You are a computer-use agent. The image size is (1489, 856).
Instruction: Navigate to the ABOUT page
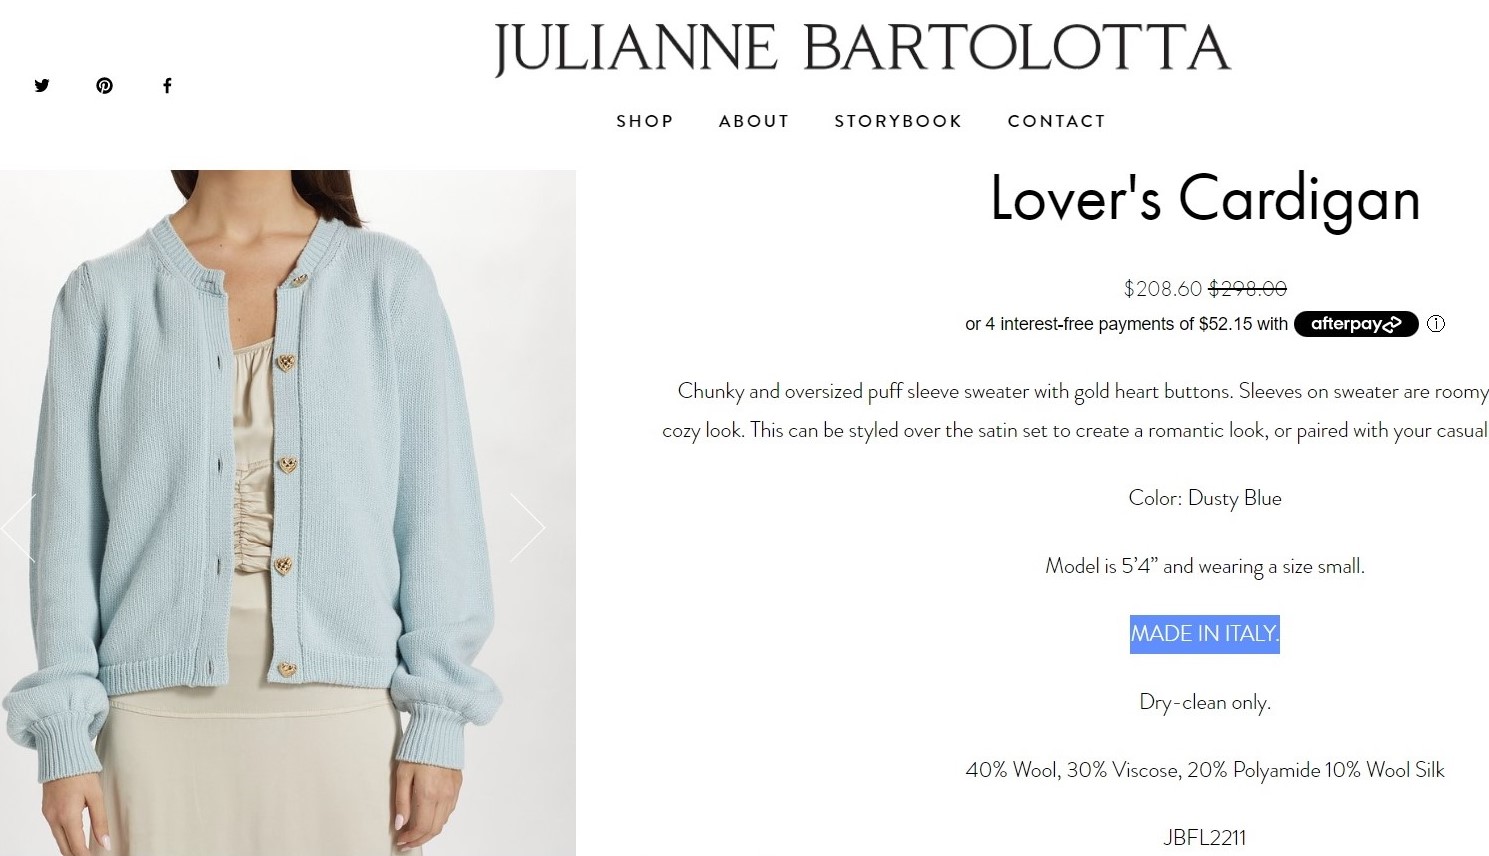pos(754,121)
